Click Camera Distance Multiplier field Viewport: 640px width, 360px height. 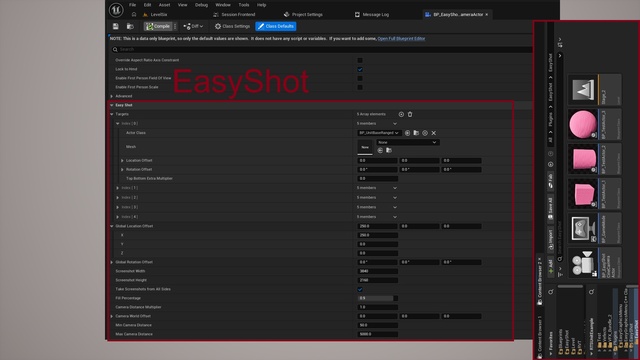click(378, 307)
